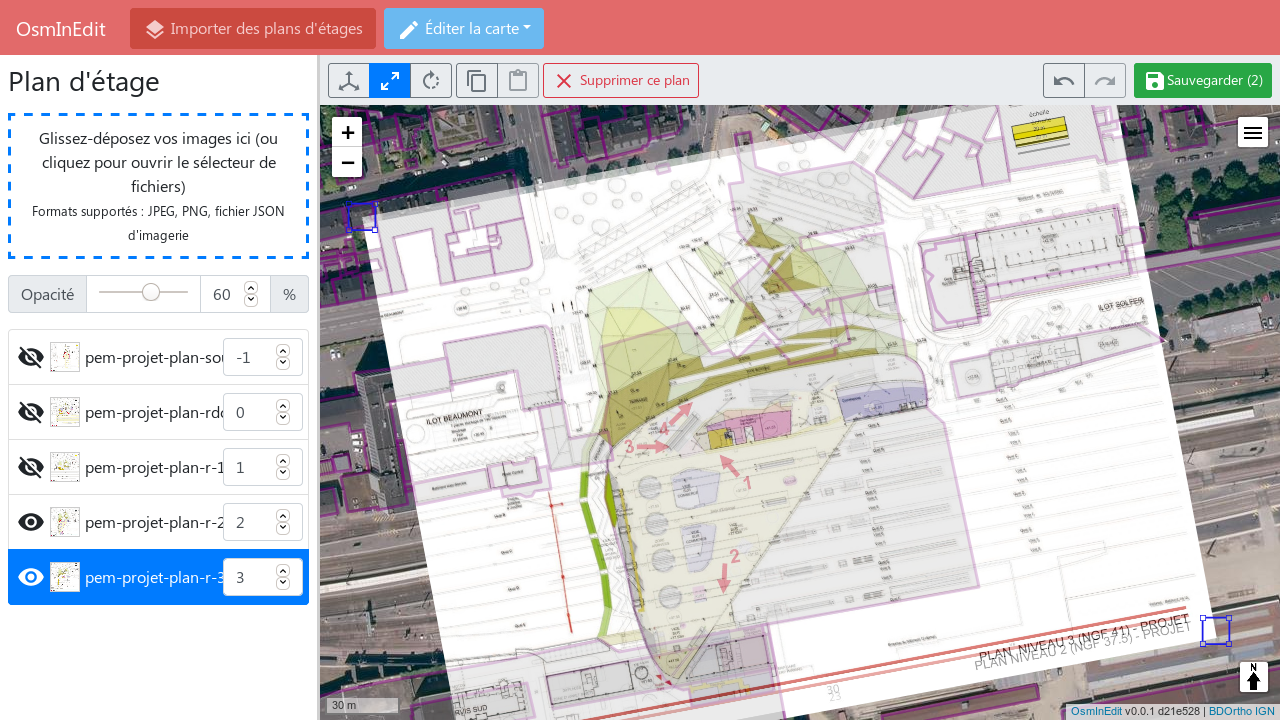Click the opacity slider handle

pyautogui.click(x=151, y=292)
